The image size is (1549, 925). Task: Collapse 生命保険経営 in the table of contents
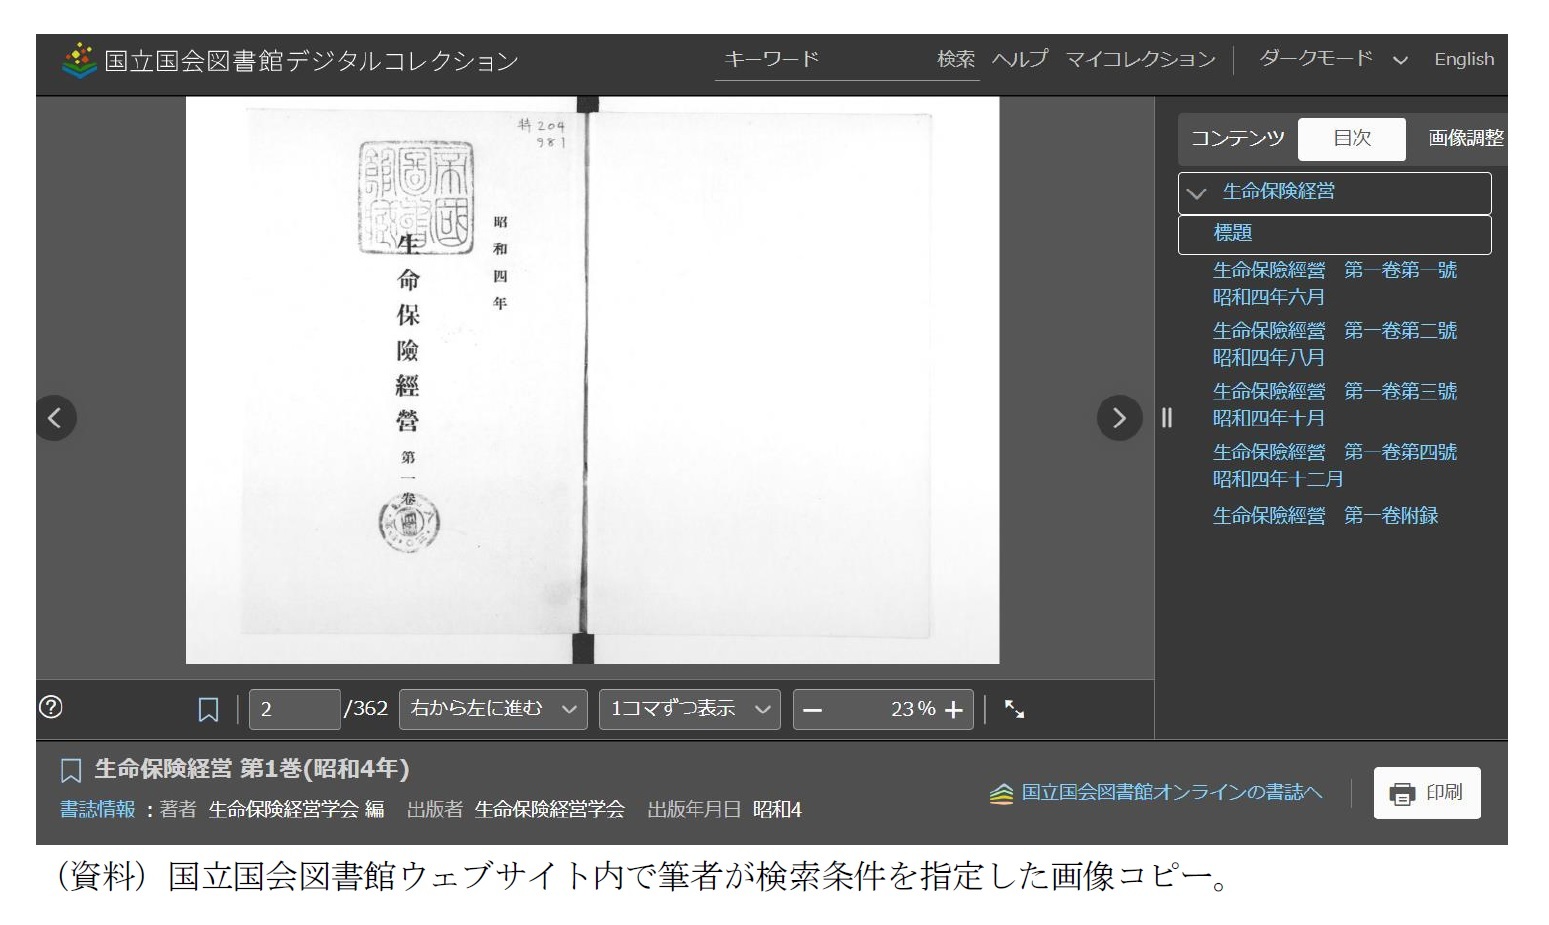tap(1197, 193)
